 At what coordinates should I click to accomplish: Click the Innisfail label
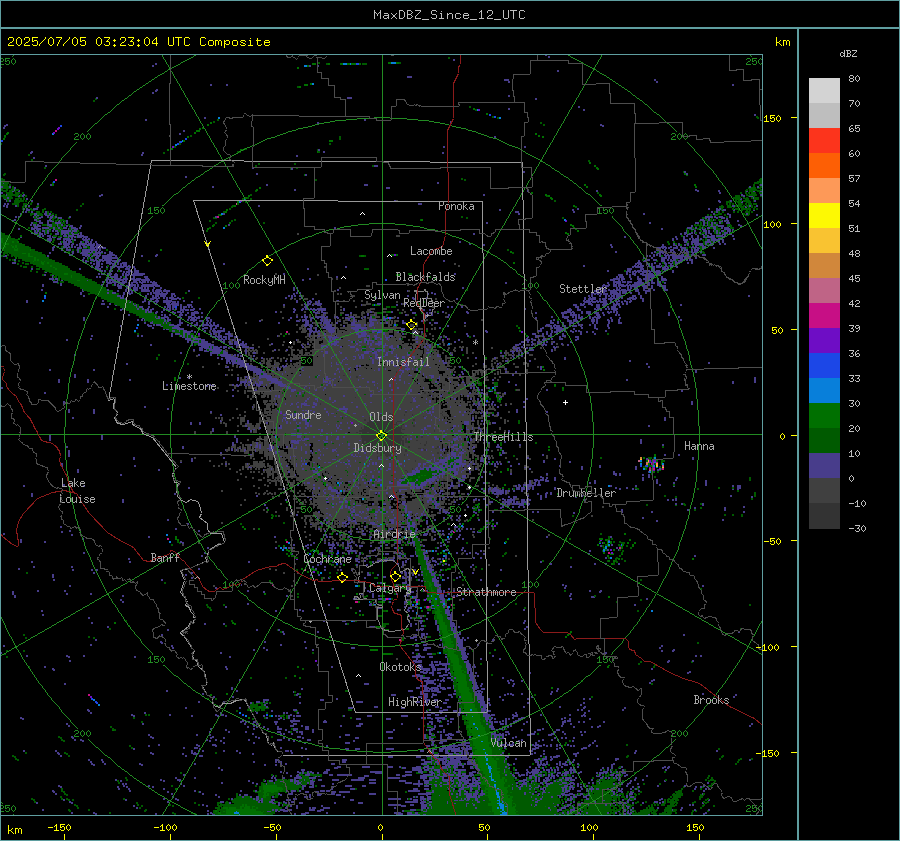point(403,362)
